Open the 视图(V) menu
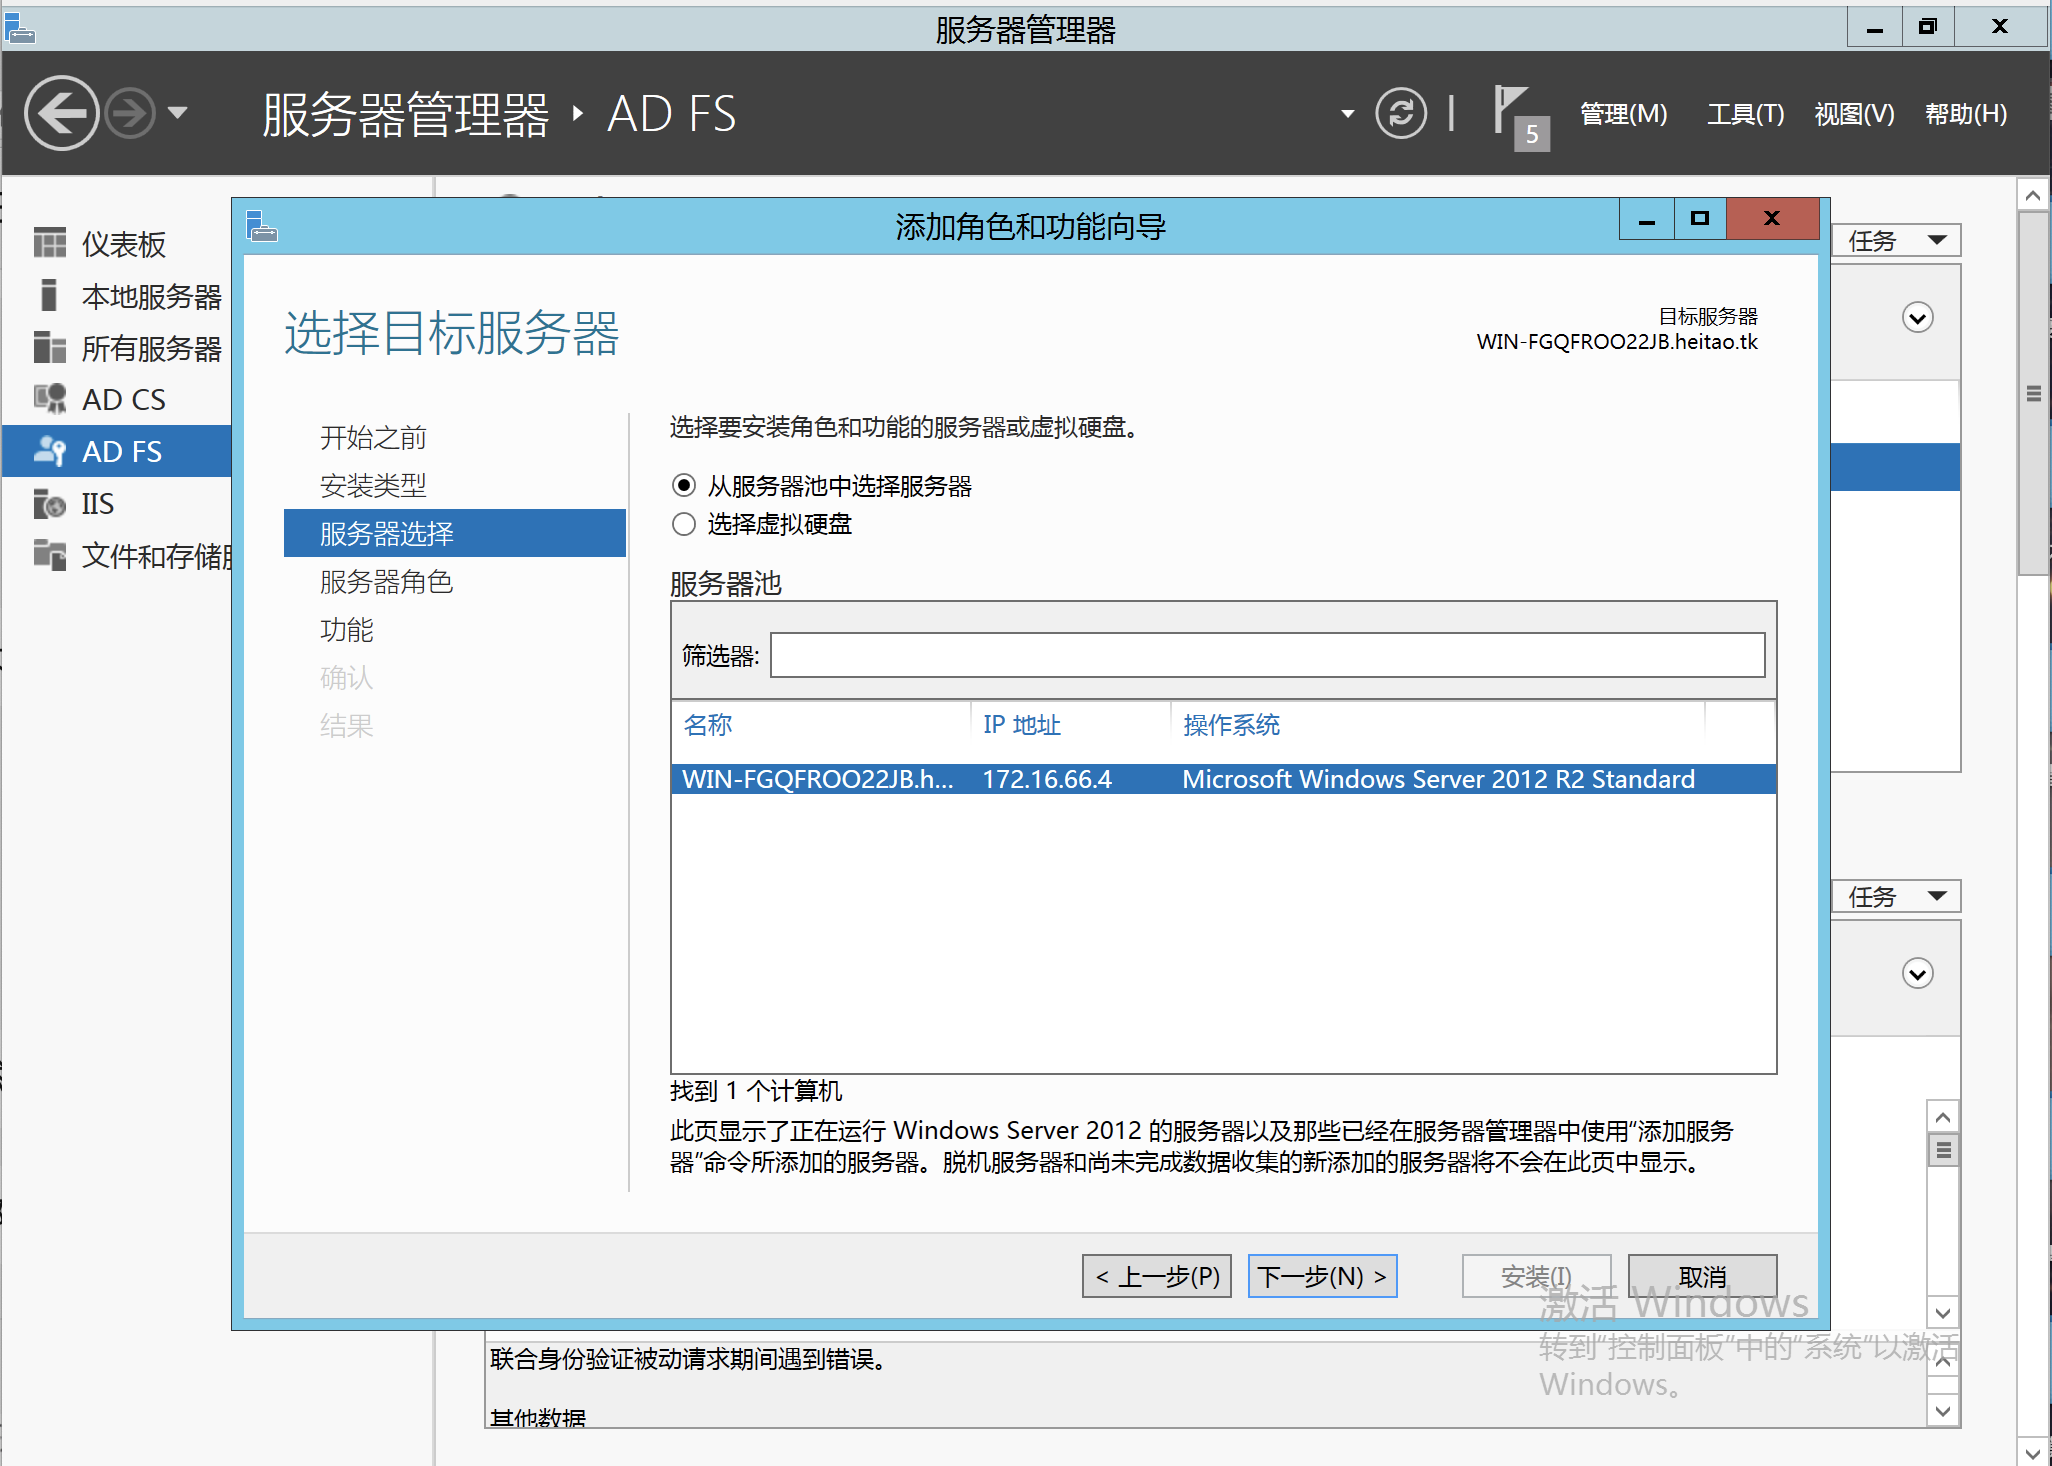This screenshot has height=1466, width=2052. pyautogui.click(x=1854, y=114)
